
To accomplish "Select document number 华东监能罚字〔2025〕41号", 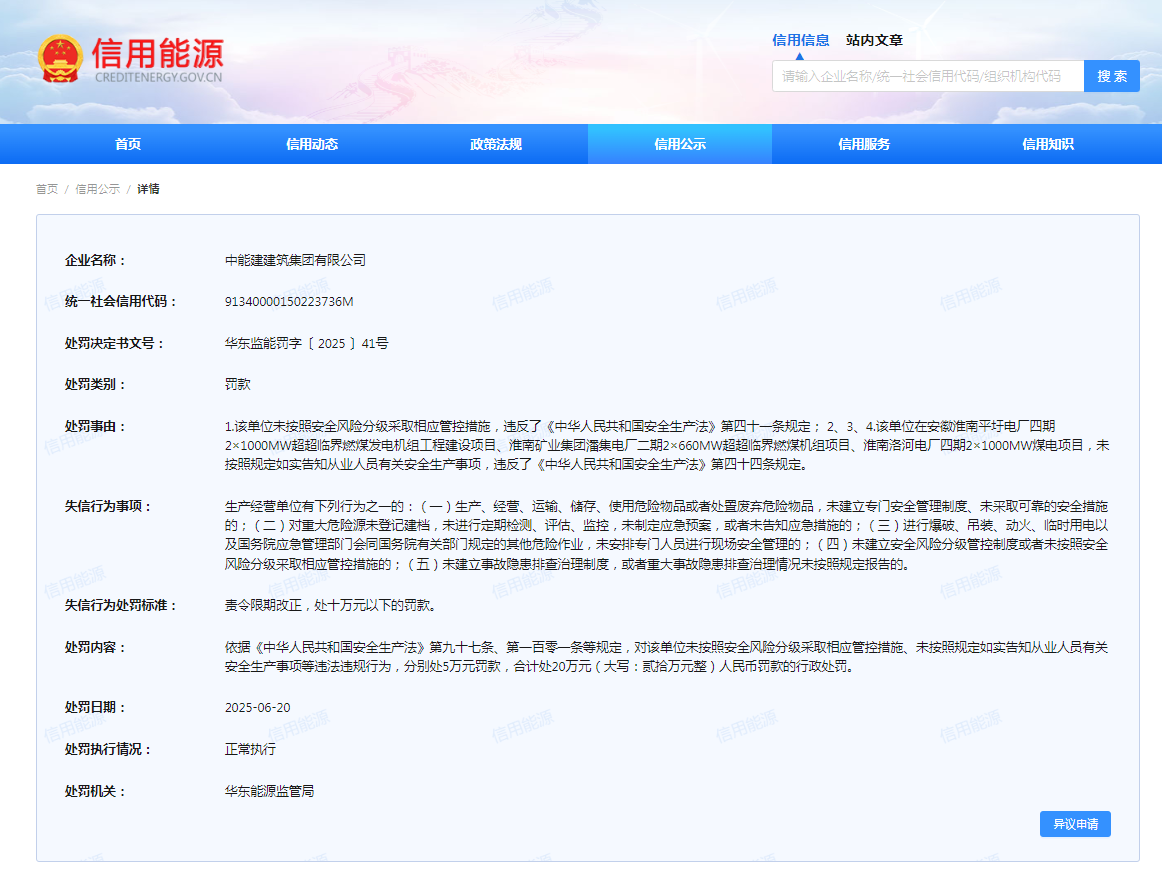I will pos(307,343).
